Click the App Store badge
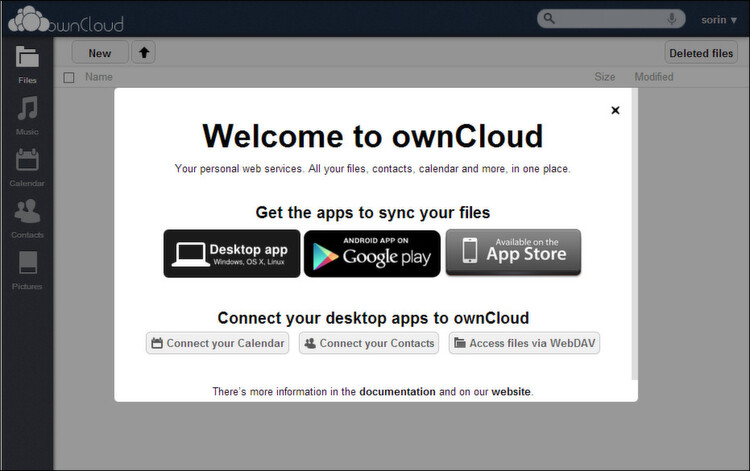750x471 pixels. [513, 253]
